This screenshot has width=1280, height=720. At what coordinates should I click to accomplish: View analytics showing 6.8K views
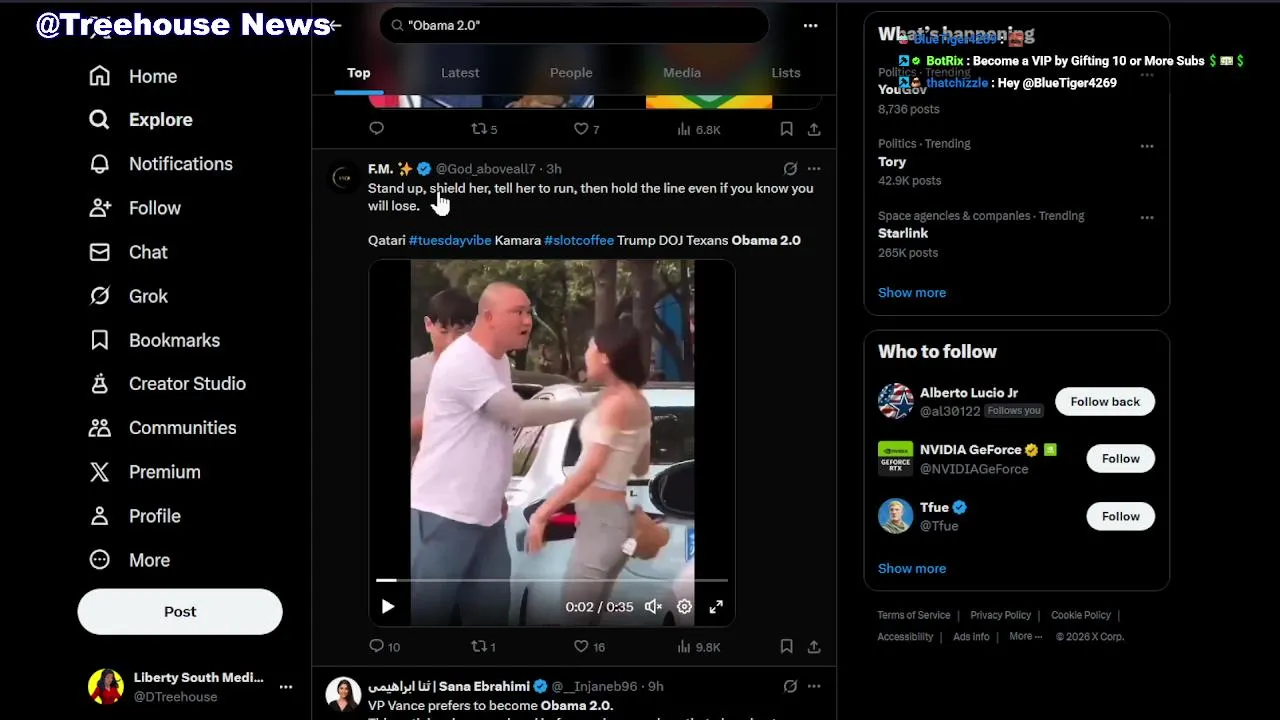click(699, 129)
